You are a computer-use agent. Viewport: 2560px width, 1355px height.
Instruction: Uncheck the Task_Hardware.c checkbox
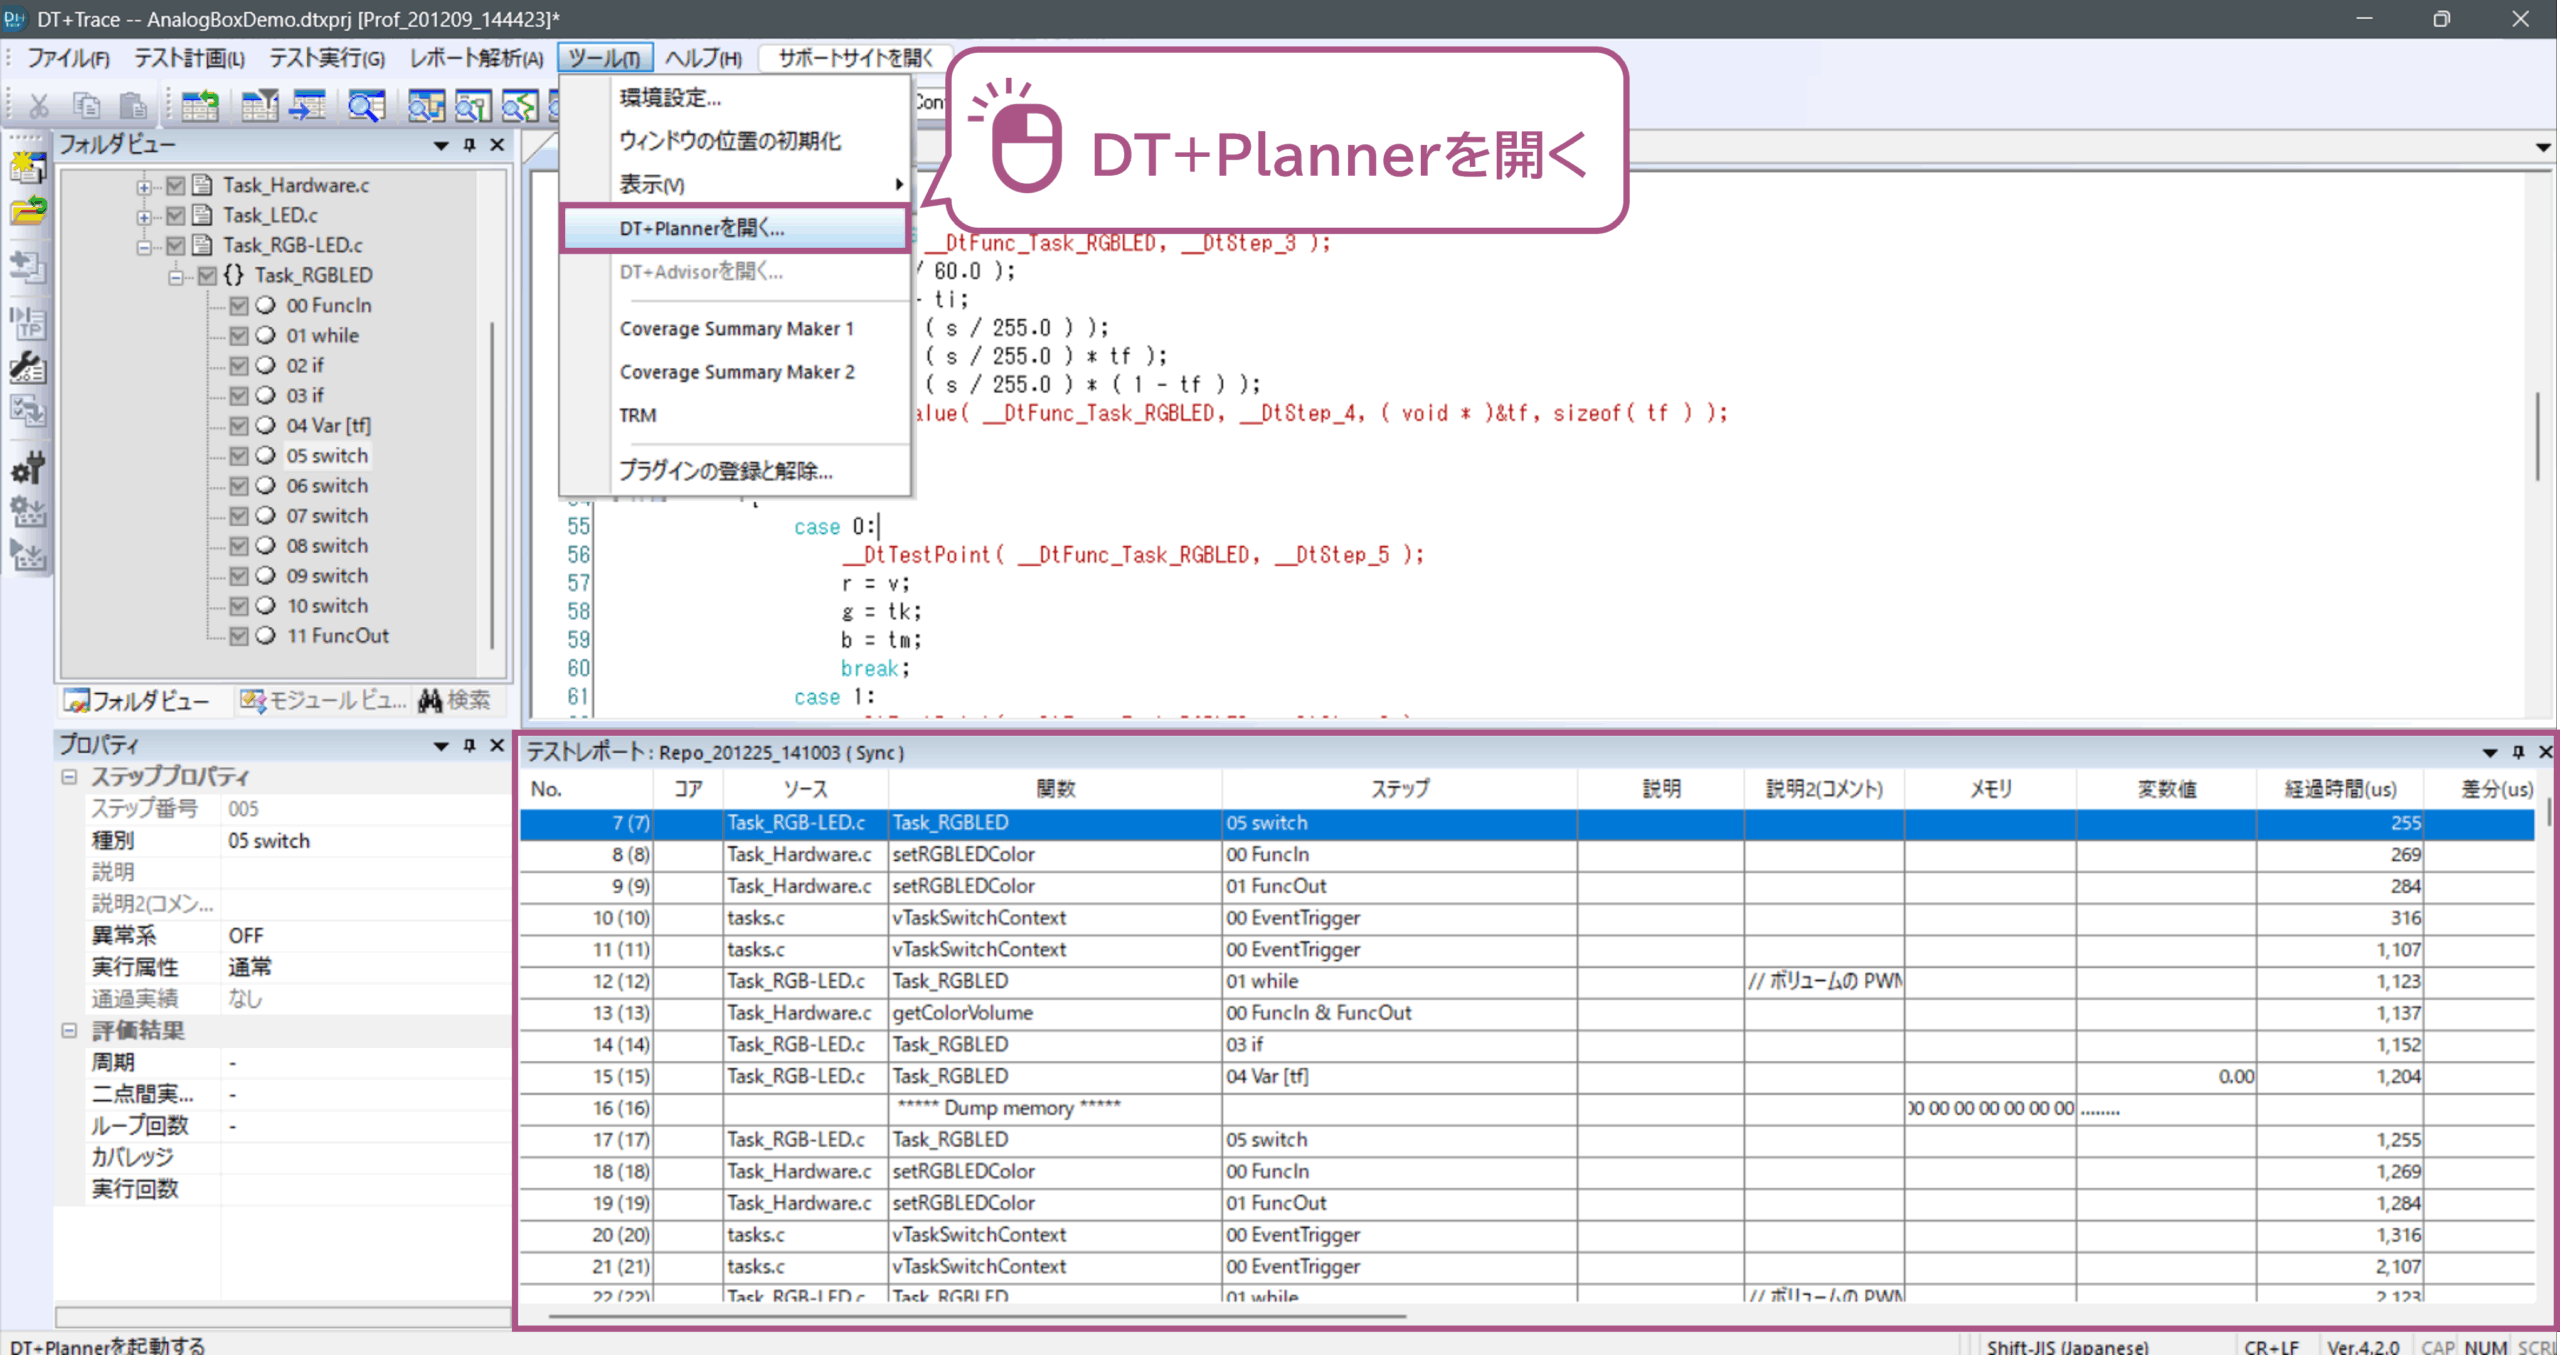coord(176,186)
